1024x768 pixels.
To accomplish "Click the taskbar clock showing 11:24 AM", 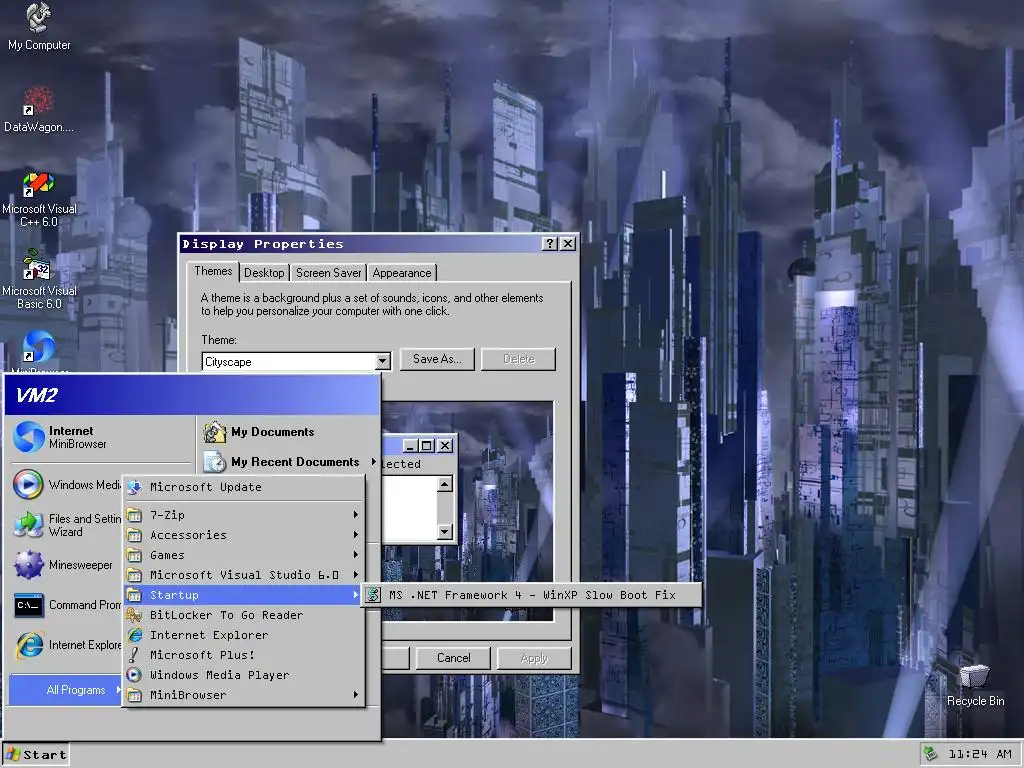I will (980, 754).
